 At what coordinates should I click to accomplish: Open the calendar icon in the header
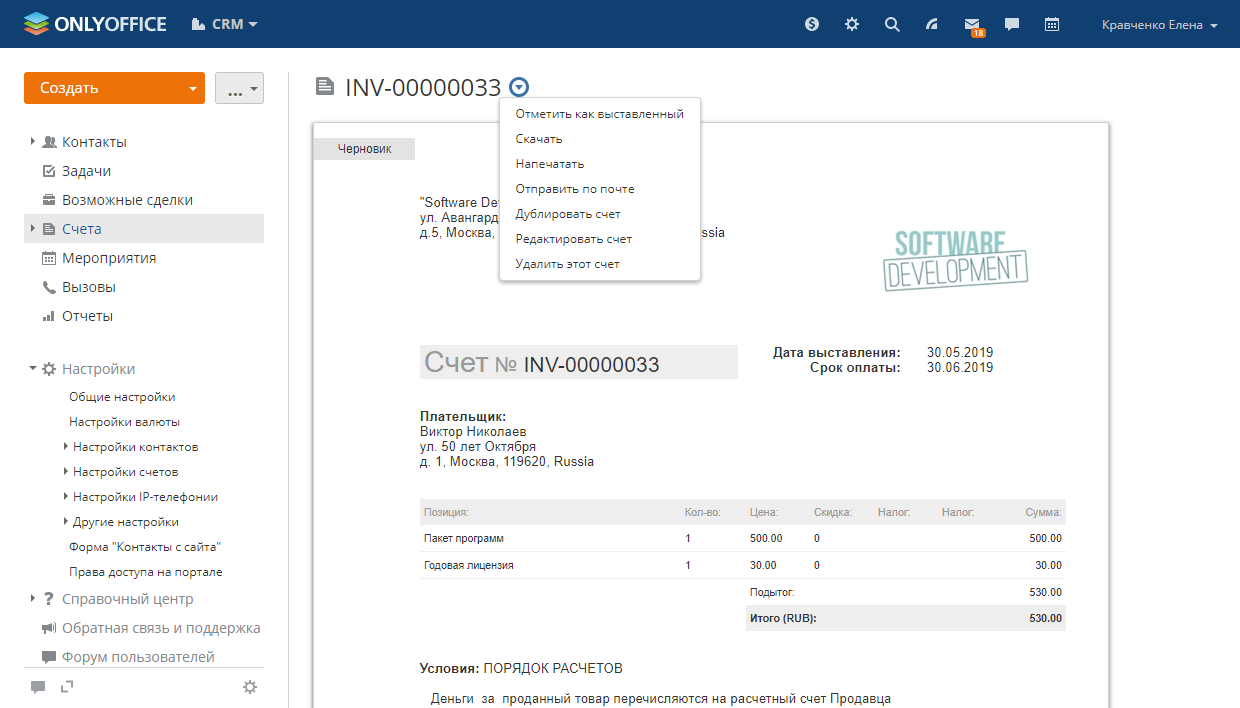click(1052, 24)
